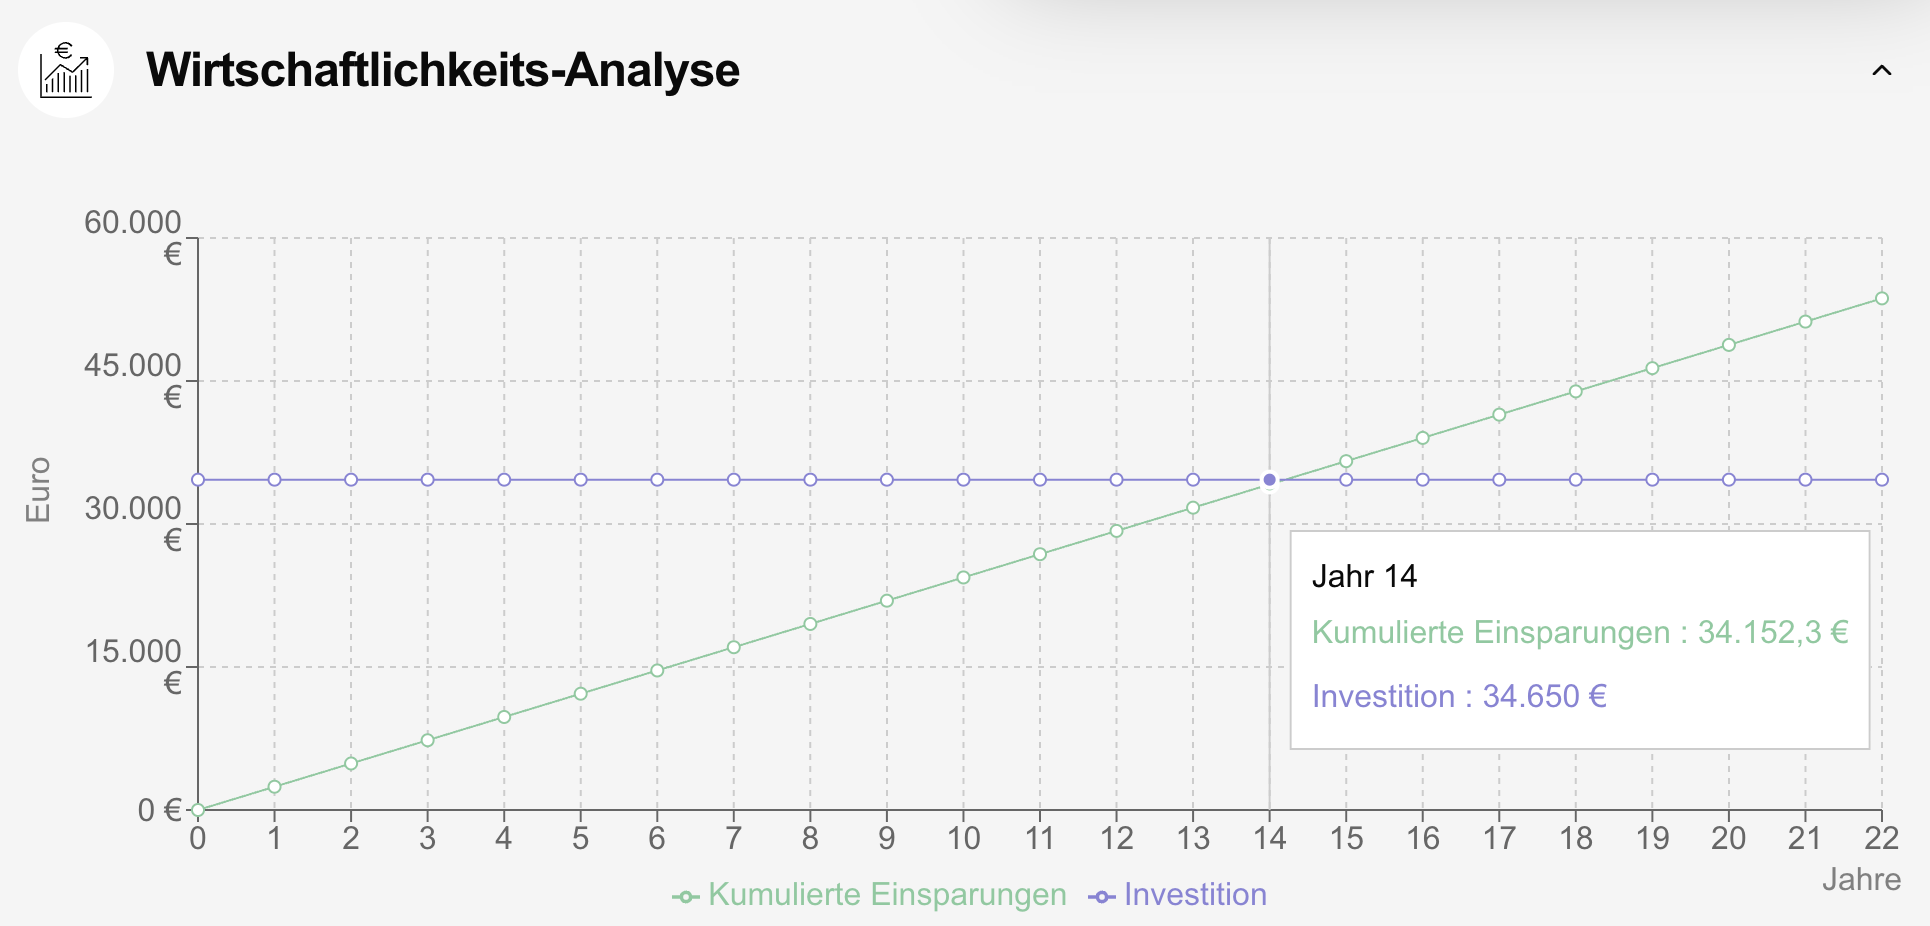
Task: Click savings data point at year 22
Action: click(1882, 298)
